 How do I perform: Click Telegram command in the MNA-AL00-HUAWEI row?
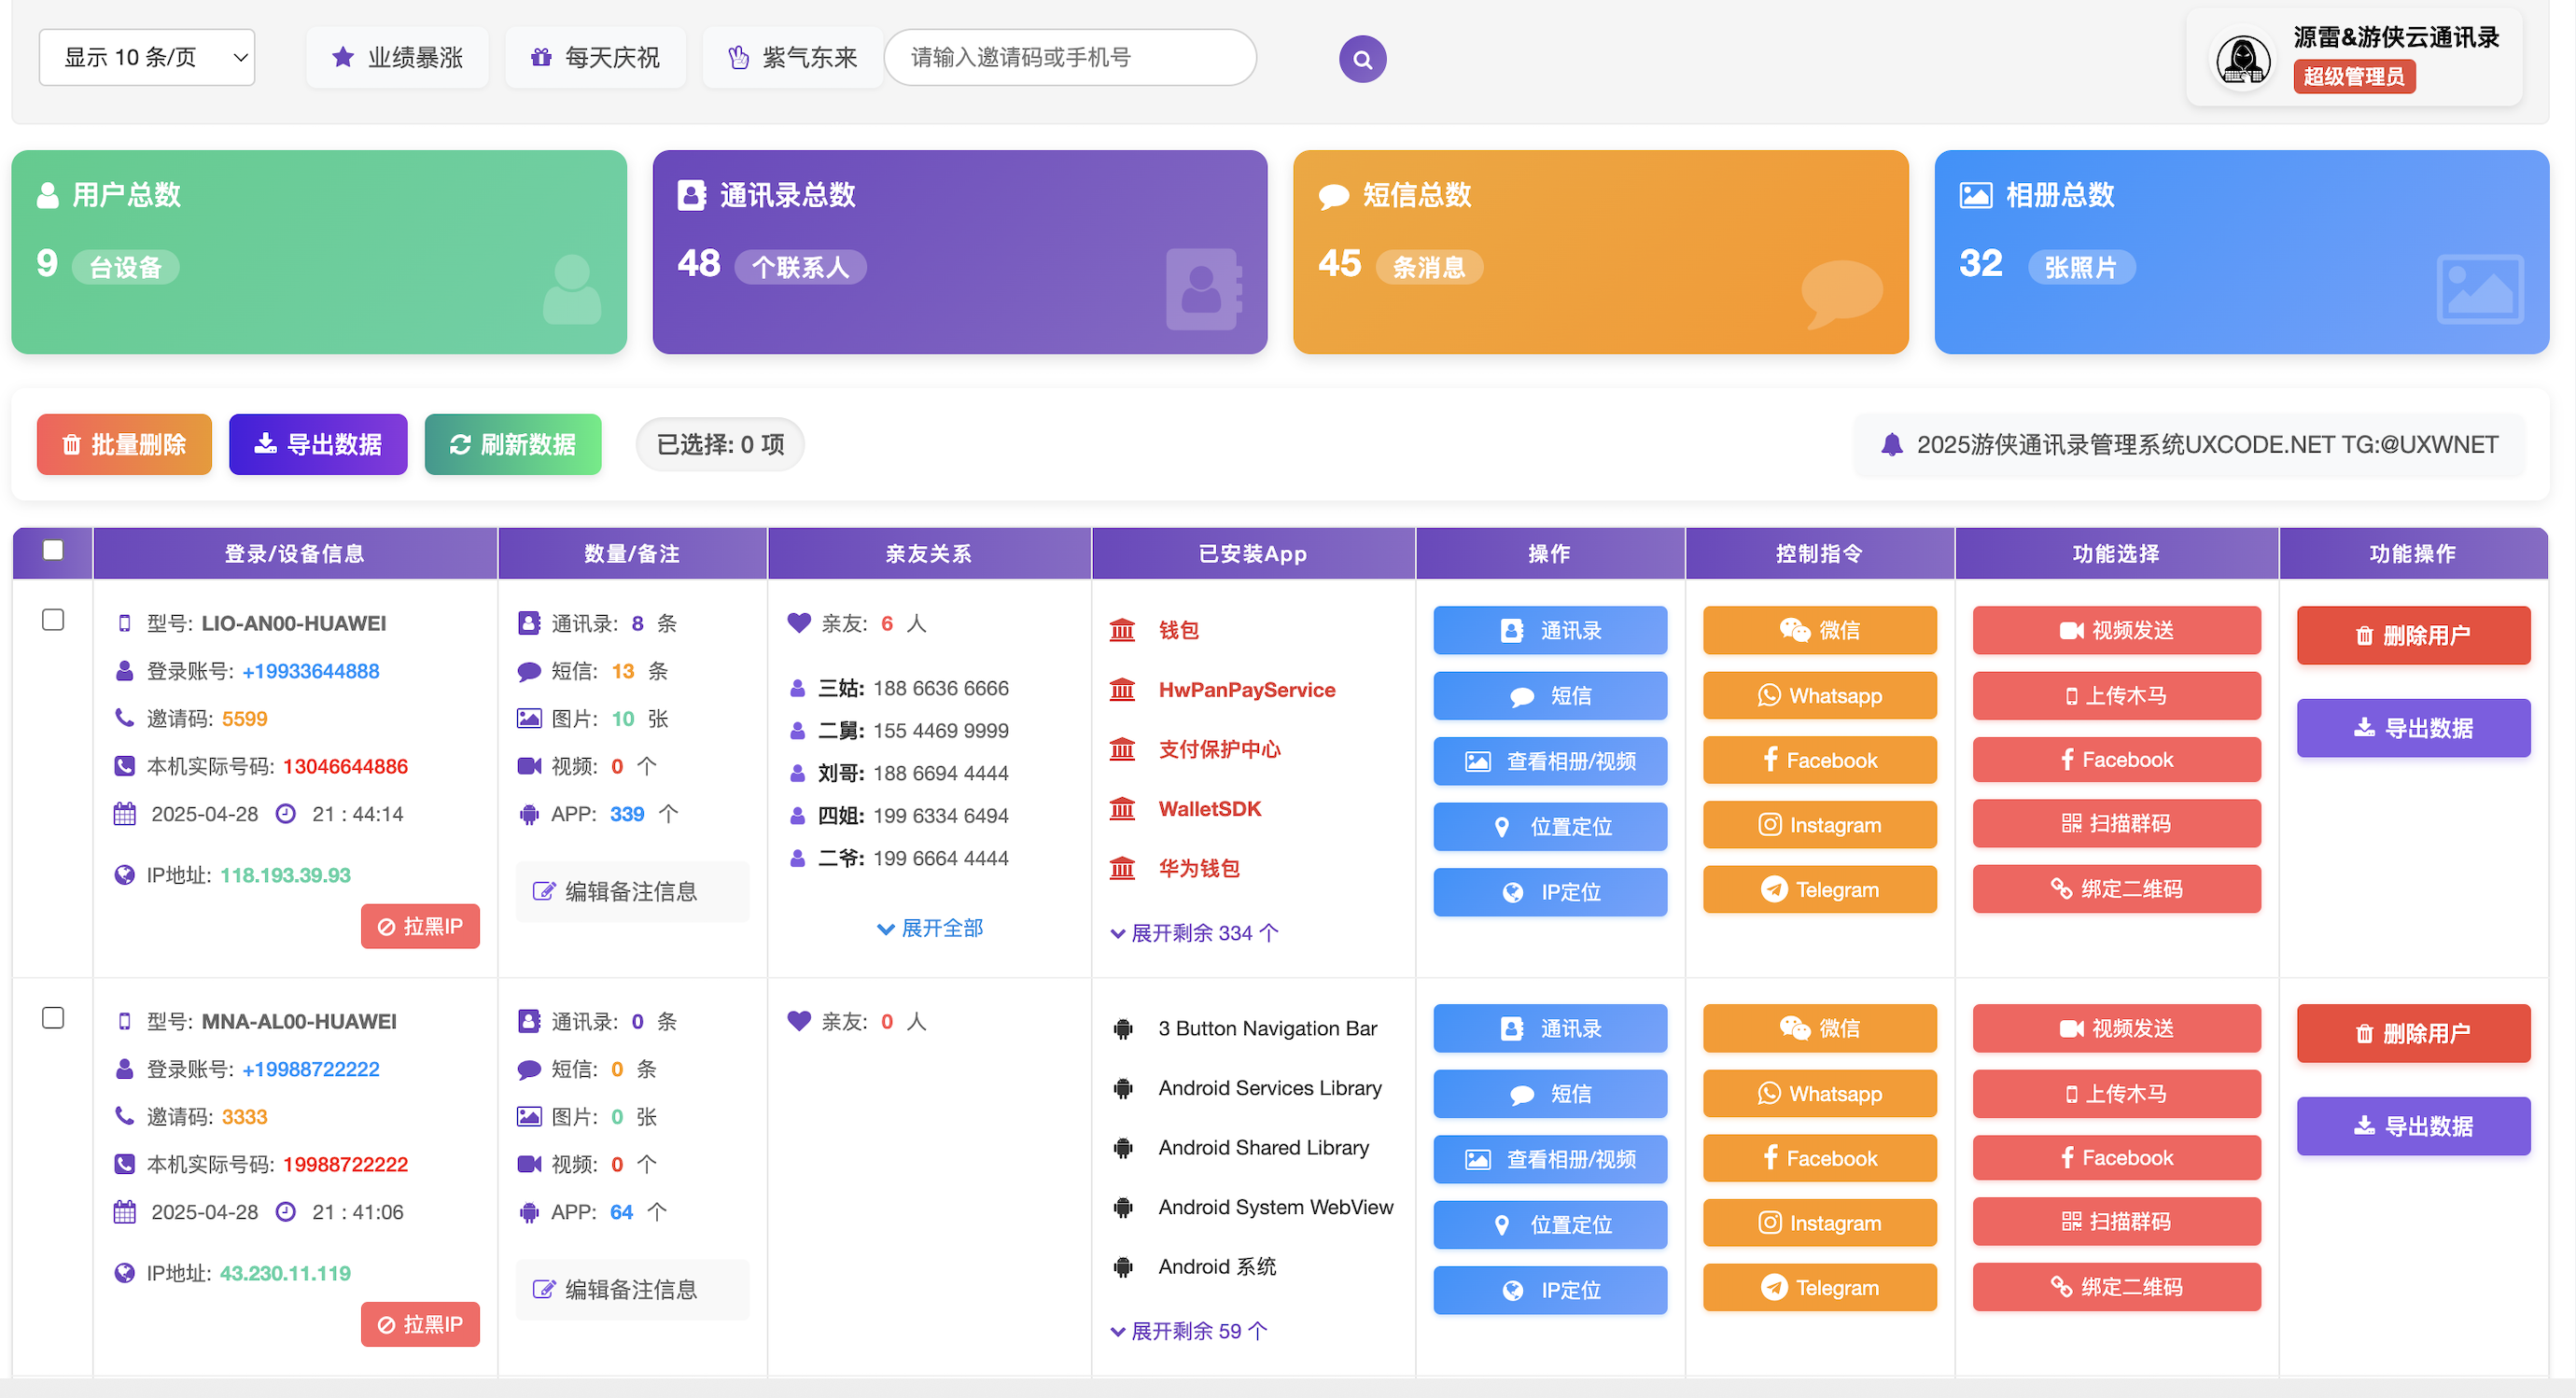[1819, 1287]
